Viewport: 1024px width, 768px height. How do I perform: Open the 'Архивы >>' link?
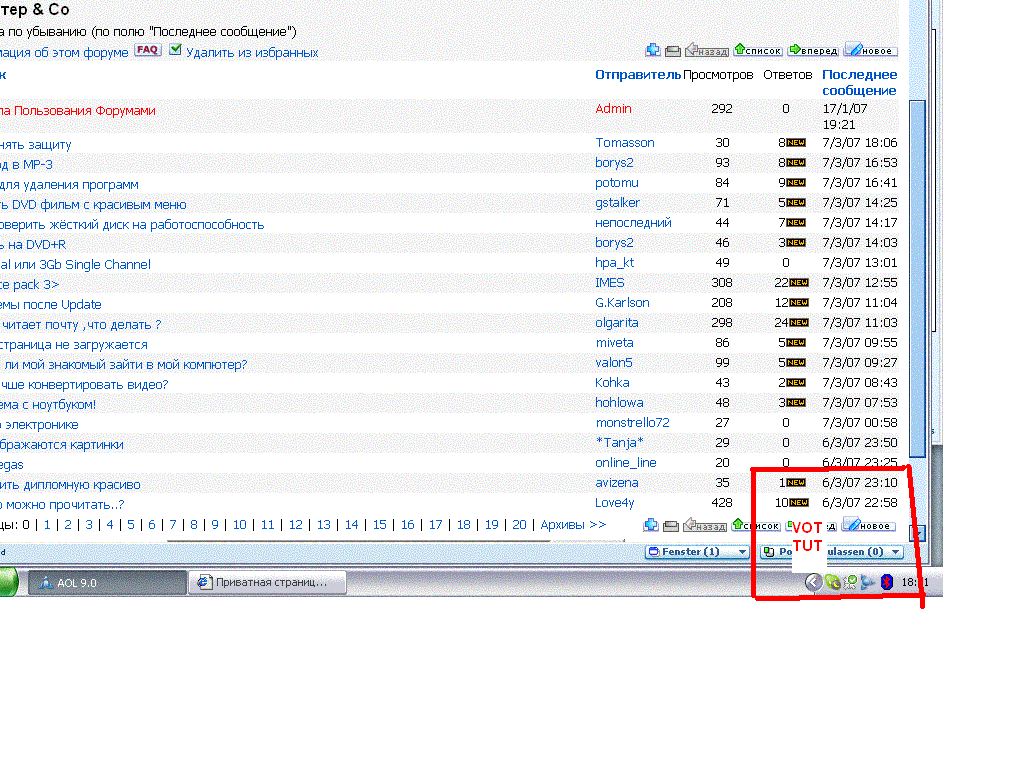pos(573,525)
